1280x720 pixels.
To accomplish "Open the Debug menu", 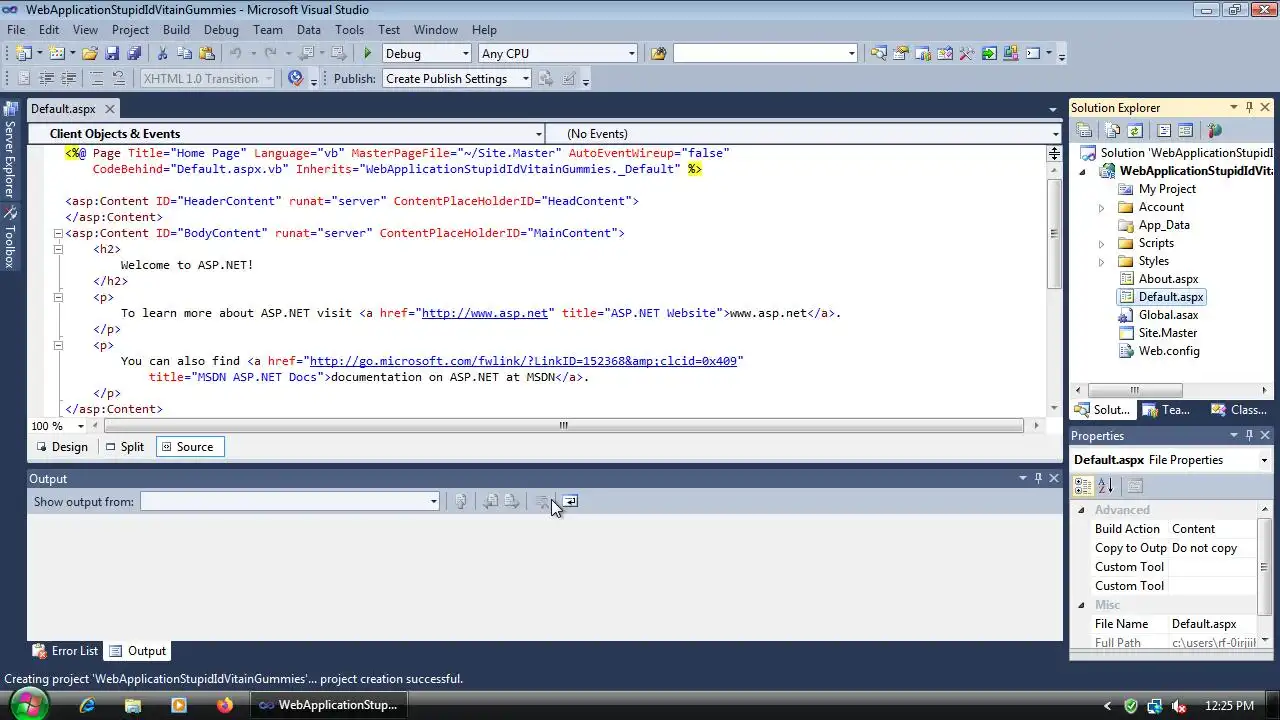I will 221,30.
